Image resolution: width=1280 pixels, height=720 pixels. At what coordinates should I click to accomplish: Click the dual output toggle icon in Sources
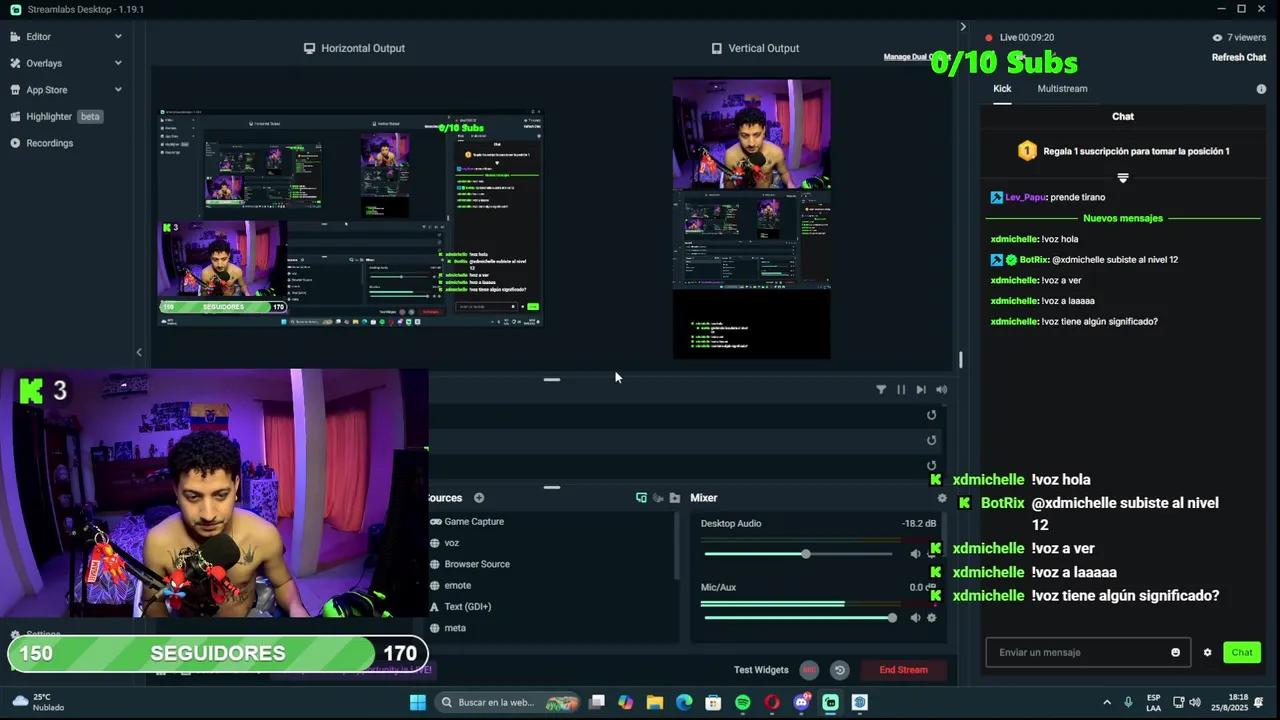[x=641, y=498]
